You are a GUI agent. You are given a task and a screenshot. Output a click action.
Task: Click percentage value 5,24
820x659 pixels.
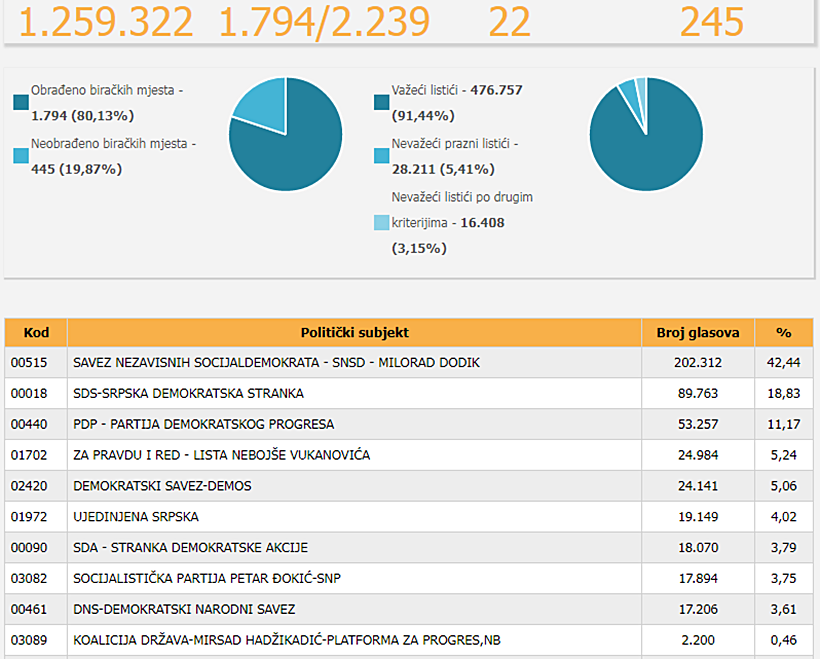click(x=784, y=455)
